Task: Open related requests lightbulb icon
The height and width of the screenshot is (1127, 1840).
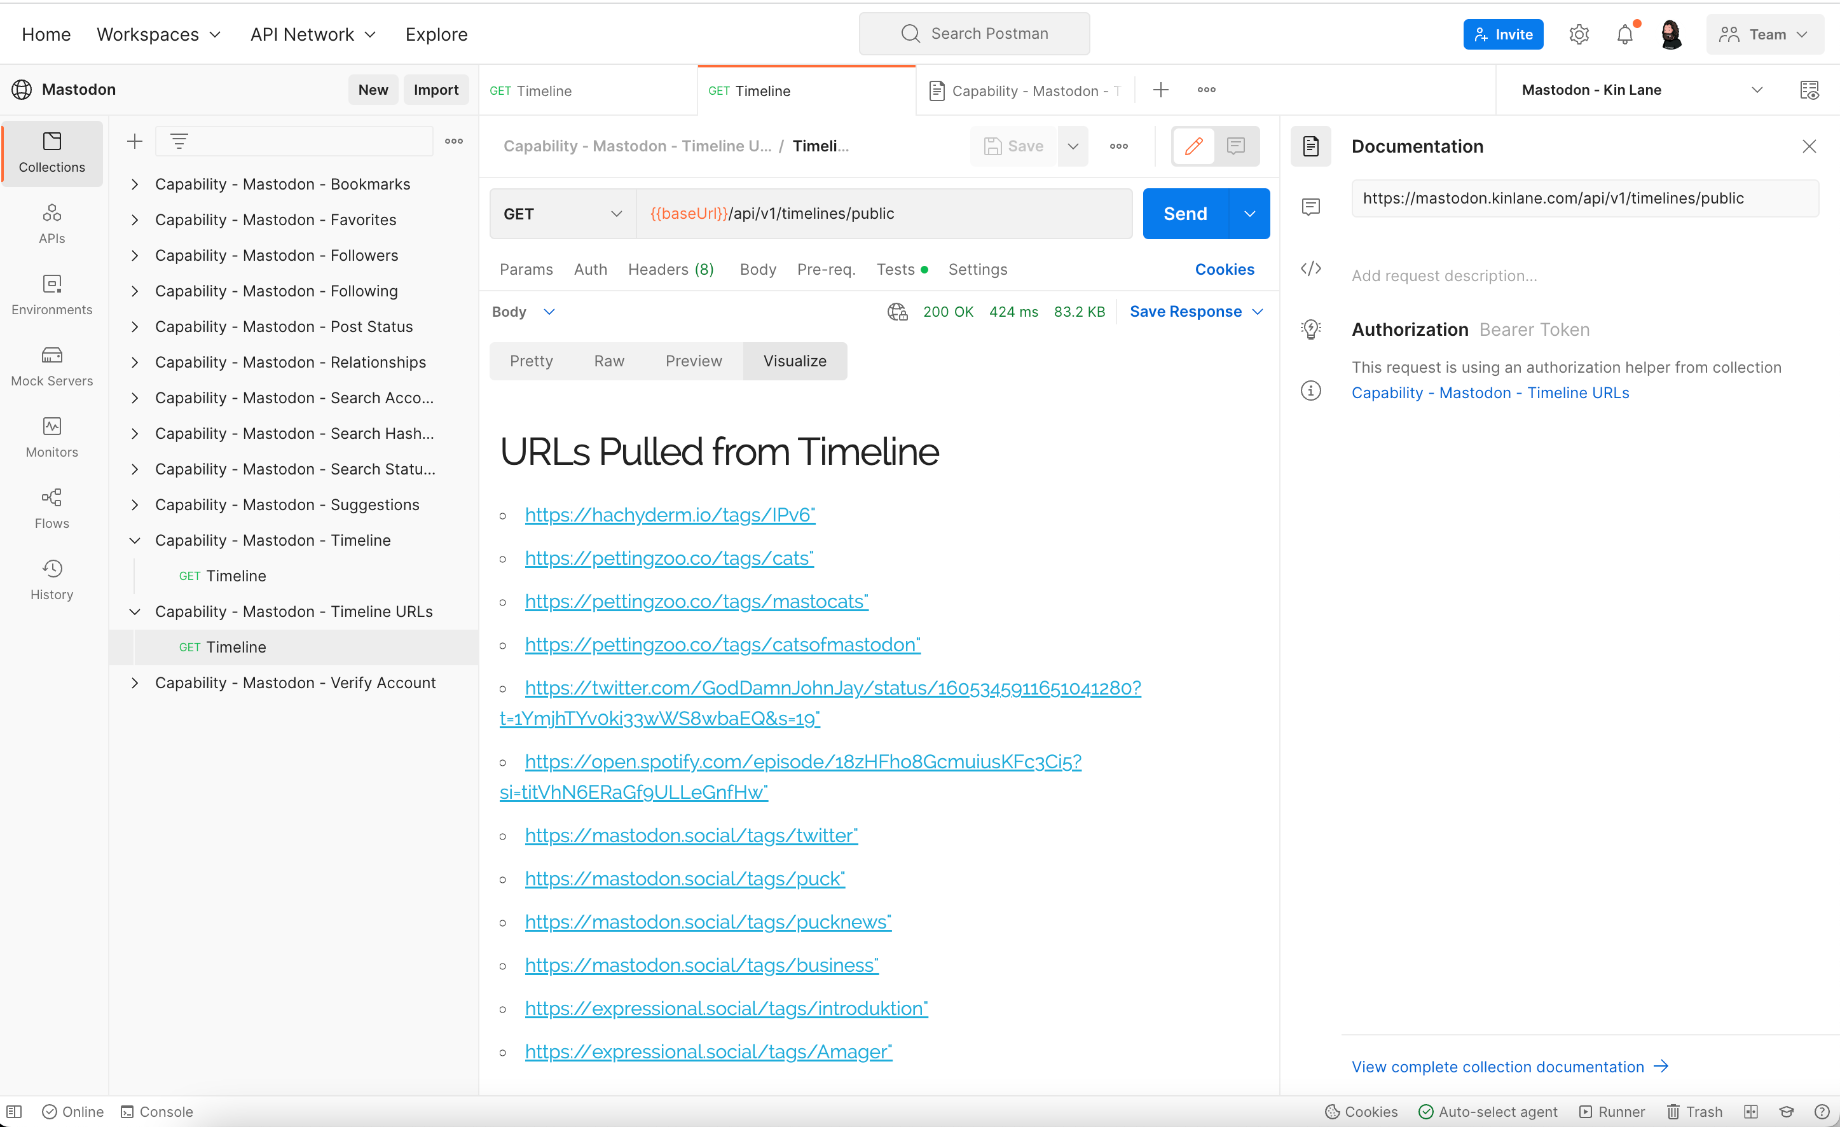Action: 1311,329
